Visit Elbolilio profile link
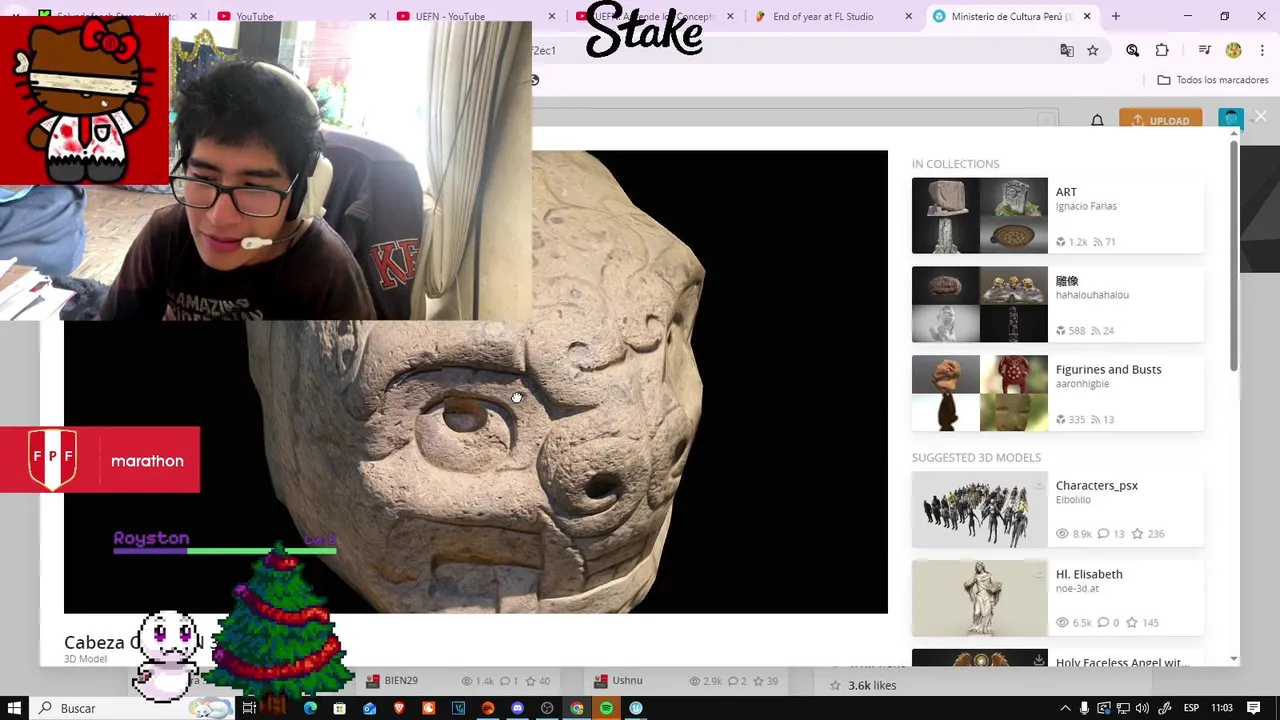Screen dimensions: 1280x720 [x=1073, y=500]
